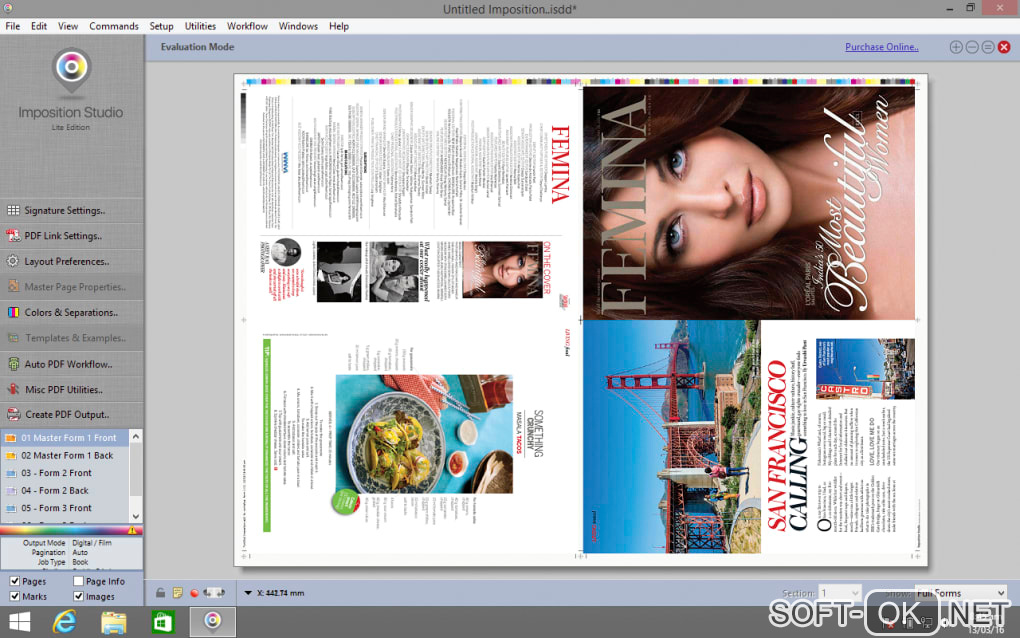Select 02 Master Form 1 Back
The width and height of the screenshot is (1020, 638).
[65, 455]
